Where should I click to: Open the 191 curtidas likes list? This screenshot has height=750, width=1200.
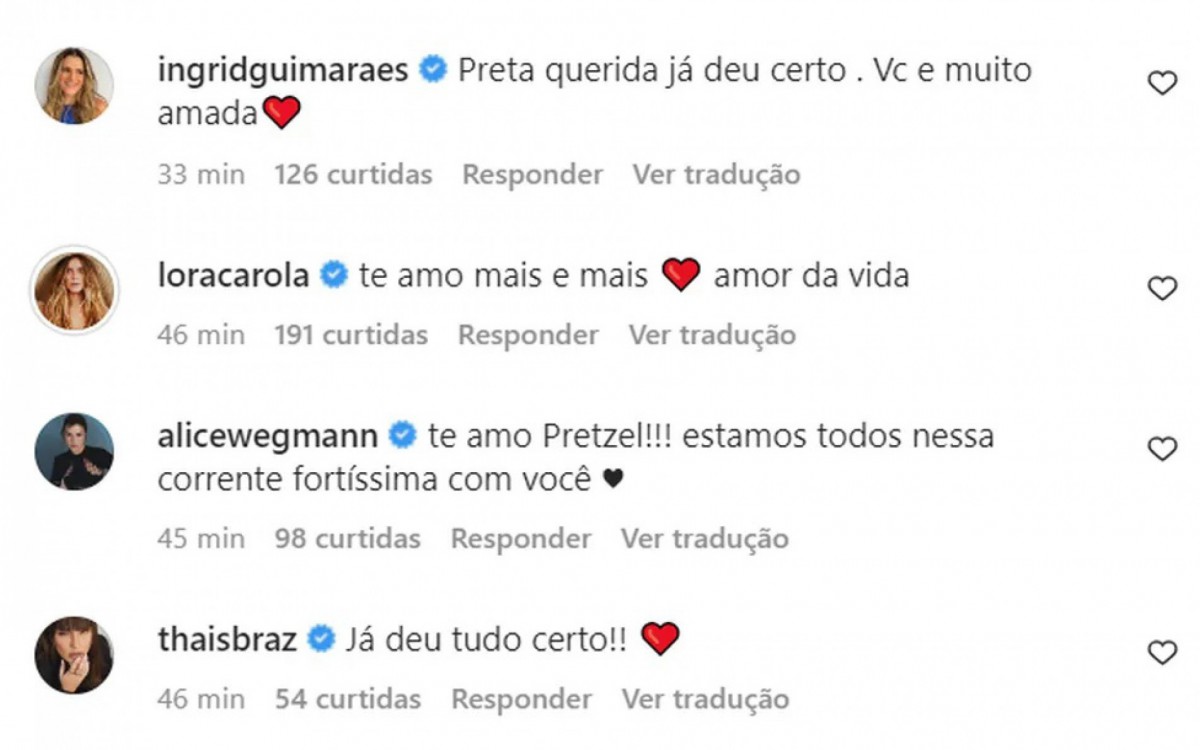point(351,335)
